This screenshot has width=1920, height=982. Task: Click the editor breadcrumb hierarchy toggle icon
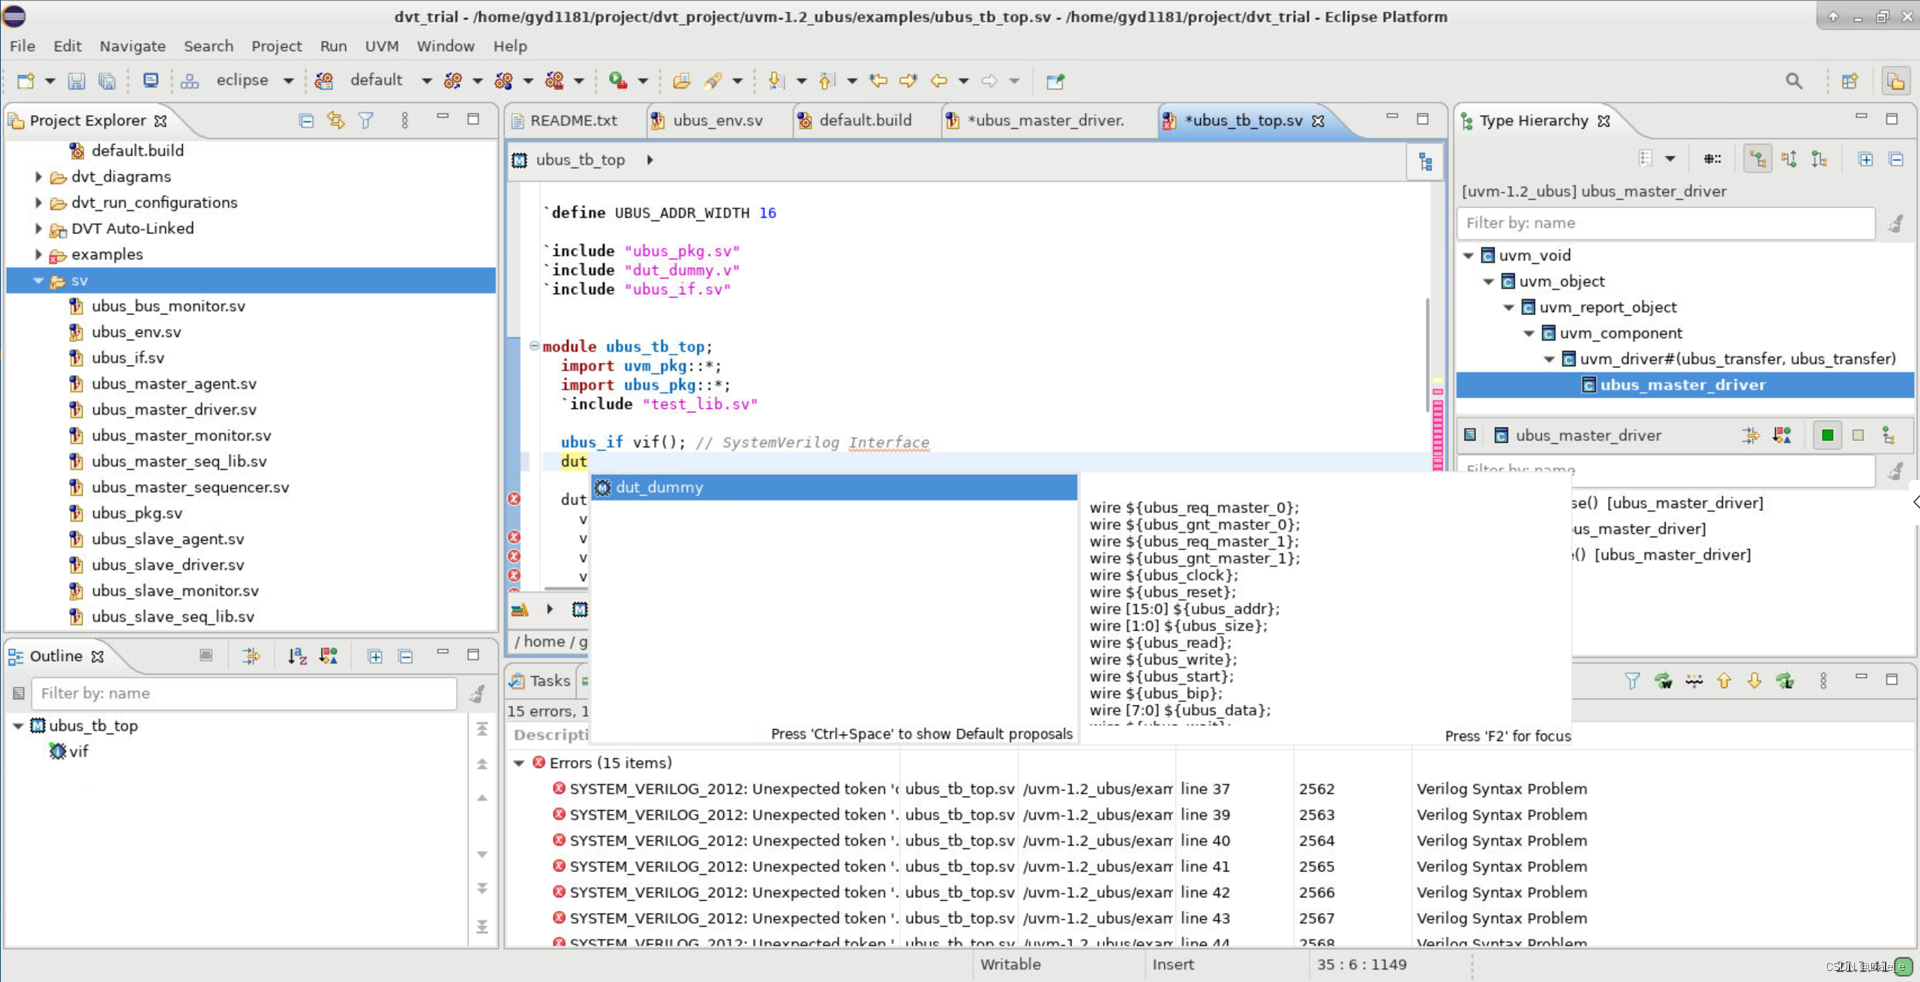point(1425,161)
